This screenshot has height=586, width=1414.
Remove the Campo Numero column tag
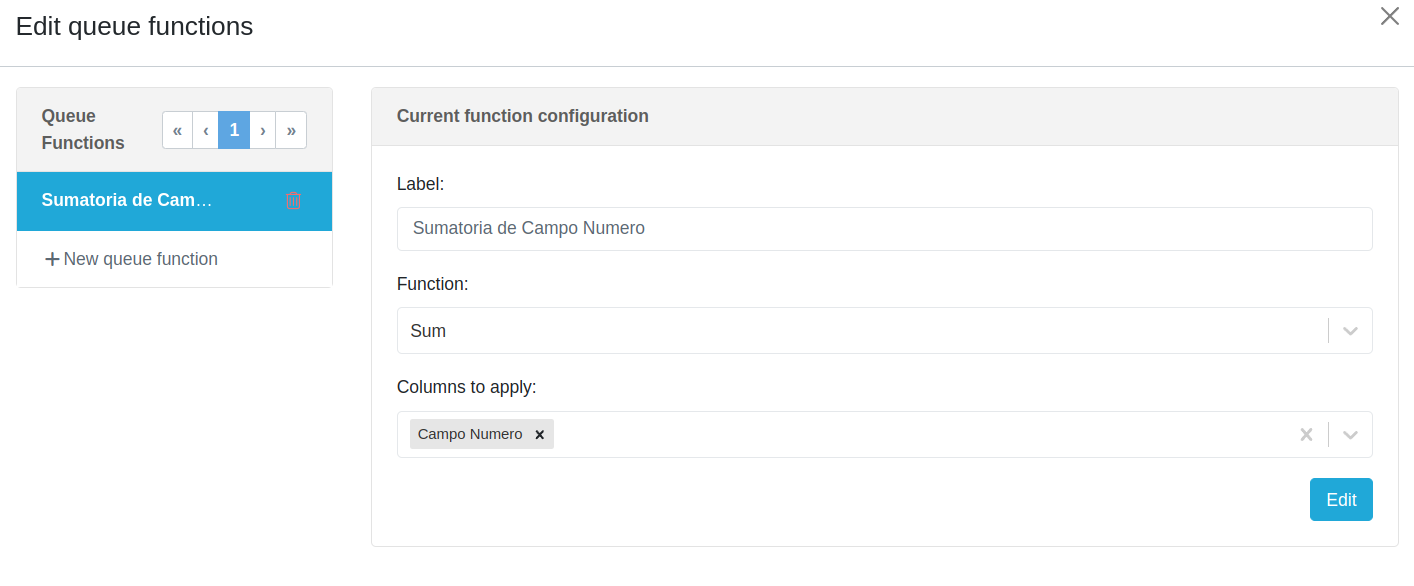pos(539,435)
